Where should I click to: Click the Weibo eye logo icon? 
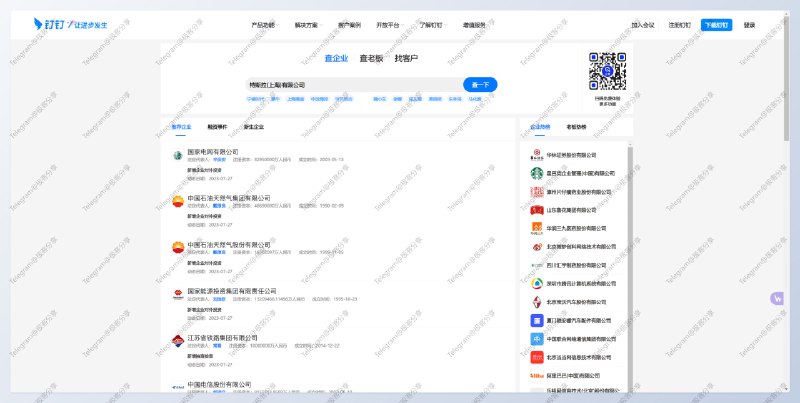coord(537,247)
